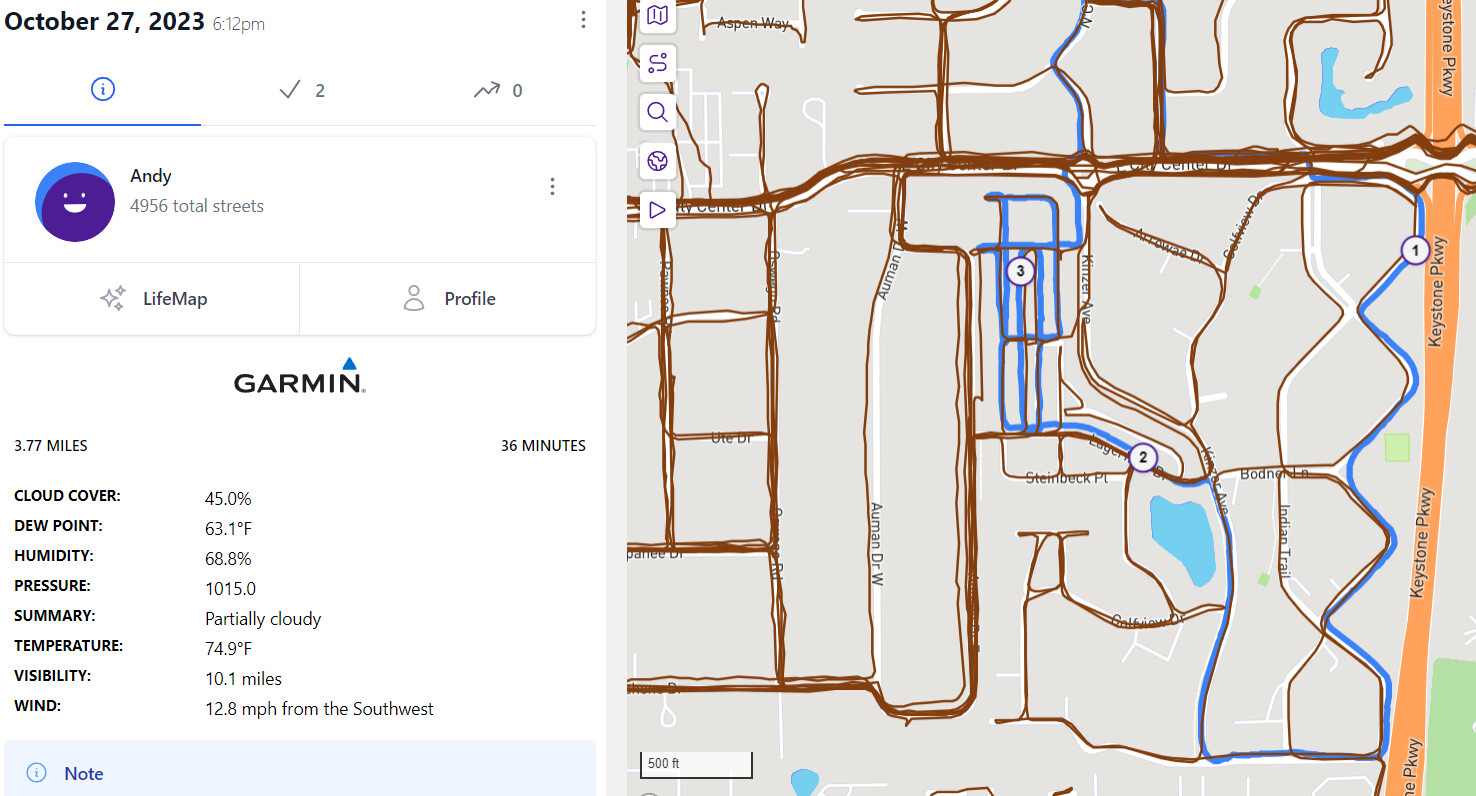The image size is (1476, 796).
Task: Open the map style icon
Action: pyautogui.click(x=657, y=15)
